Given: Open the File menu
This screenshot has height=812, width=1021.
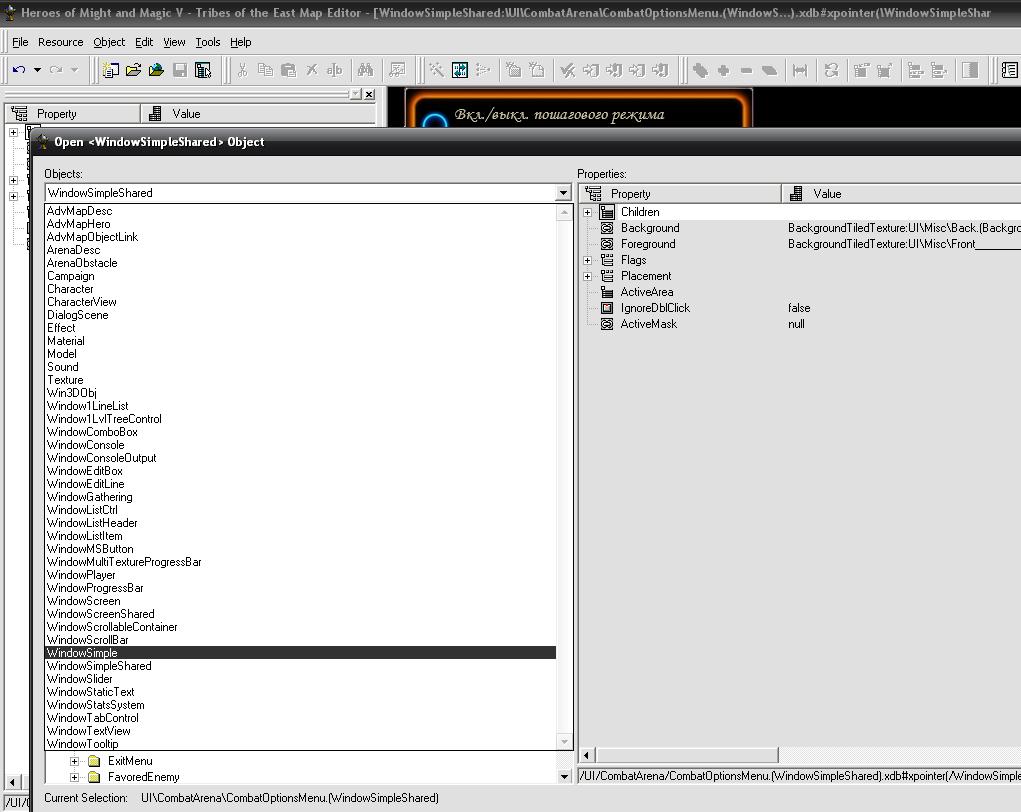Looking at the screenshot, I should (20, 42).
